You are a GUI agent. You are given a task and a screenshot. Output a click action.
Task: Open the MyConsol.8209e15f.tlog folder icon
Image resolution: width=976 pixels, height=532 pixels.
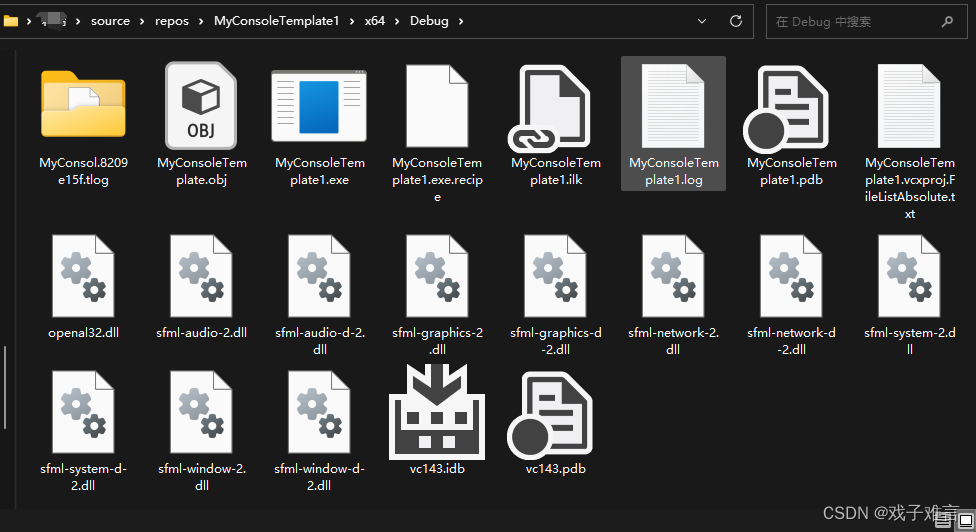click(83, 104)
